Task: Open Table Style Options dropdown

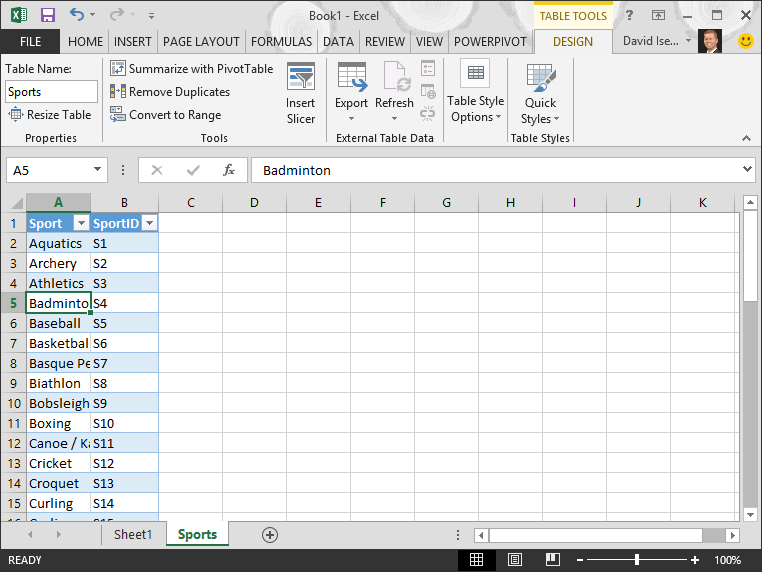Action: point(475,92)
